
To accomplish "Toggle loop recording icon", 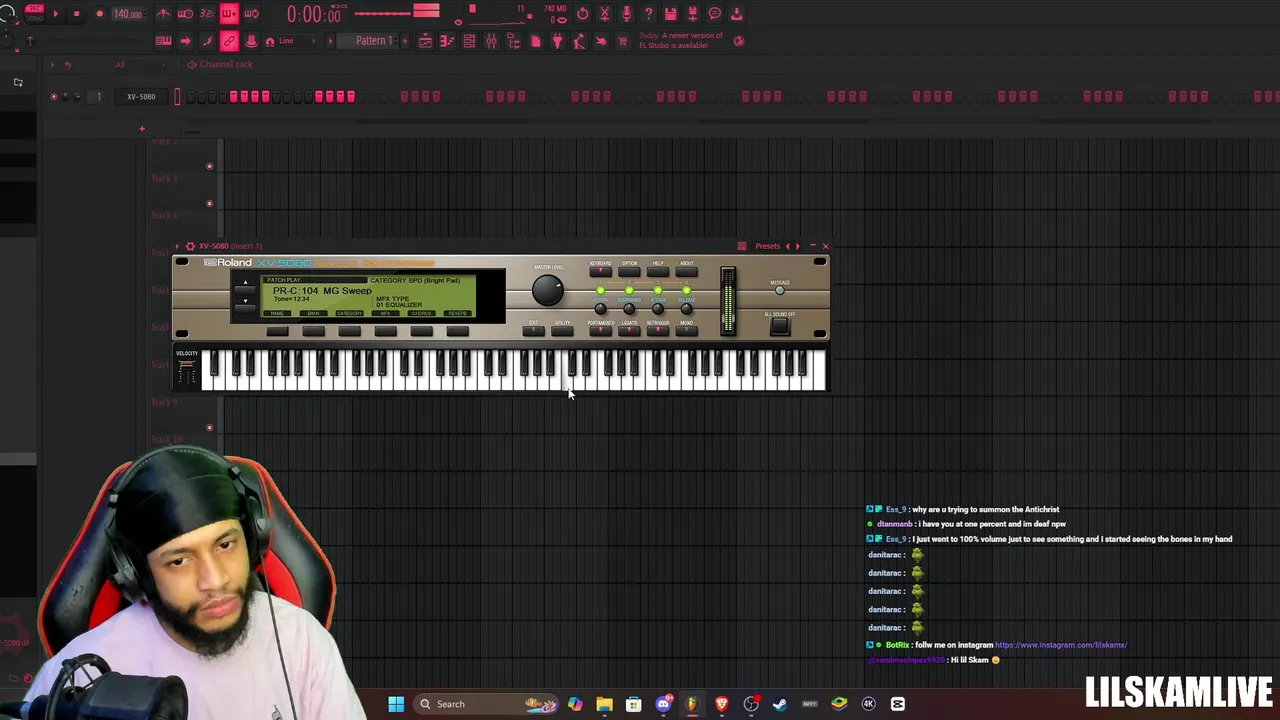I will click(x=252, y=13).
